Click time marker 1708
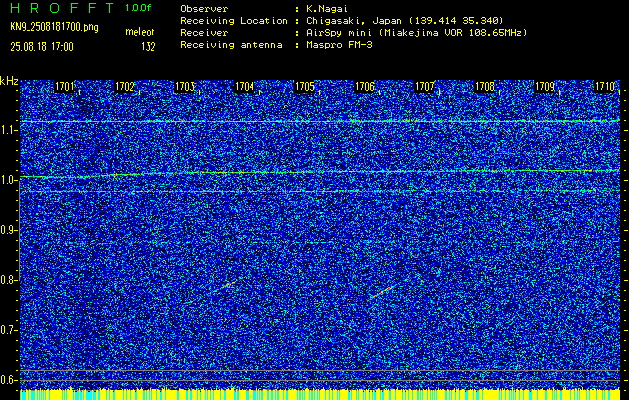 tap(485, 86)
